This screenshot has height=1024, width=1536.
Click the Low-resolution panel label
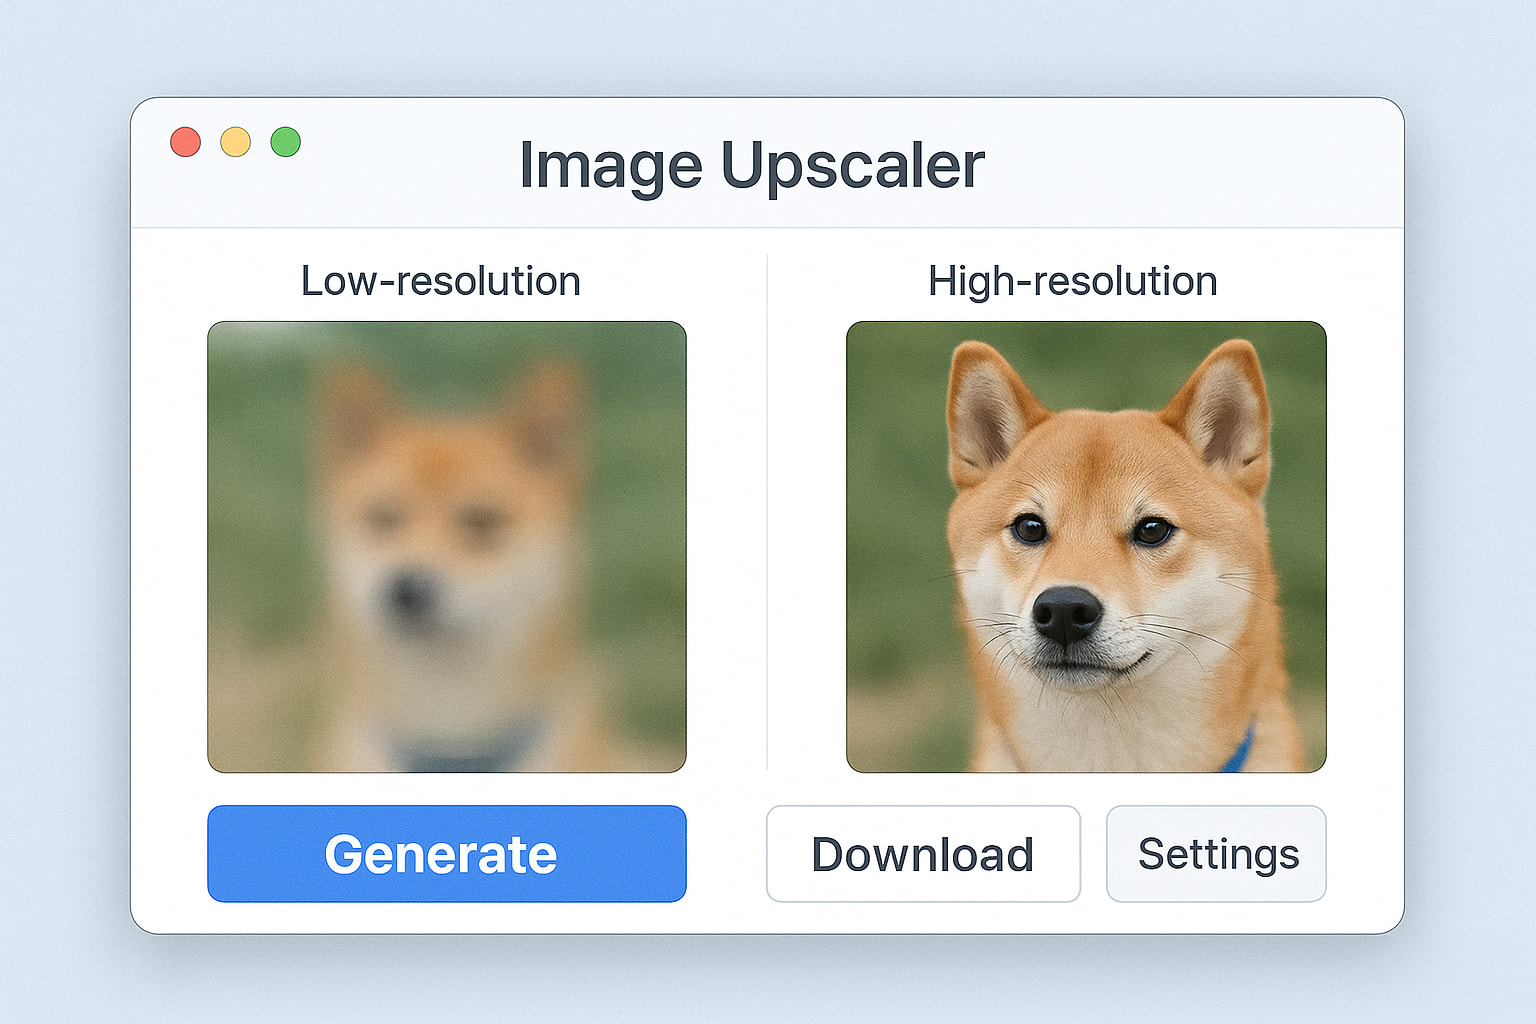441,281
